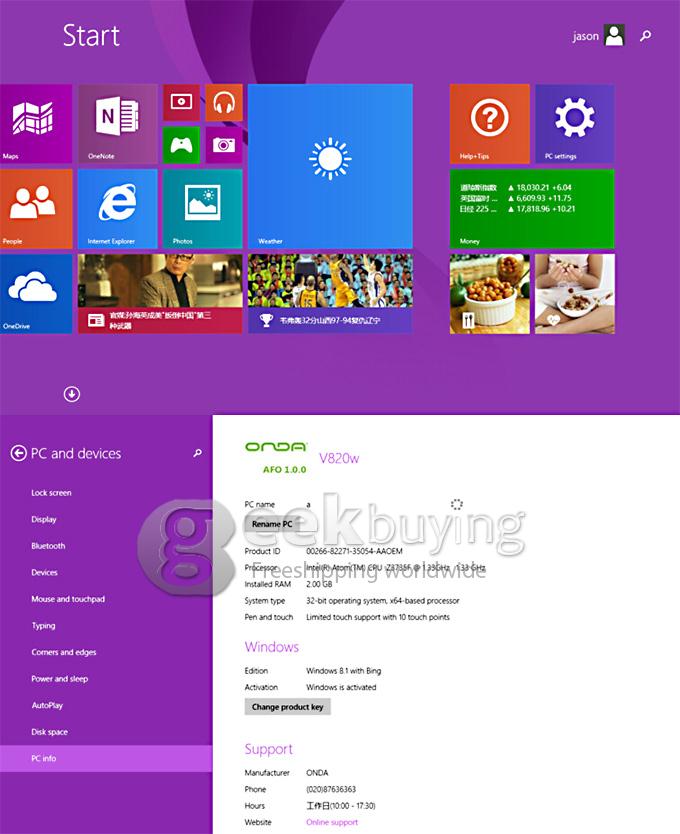The height and width of the screenshot is (834, 680).
Task: Click Installed RAM value 2.00 GB
Action: (319, 584)
